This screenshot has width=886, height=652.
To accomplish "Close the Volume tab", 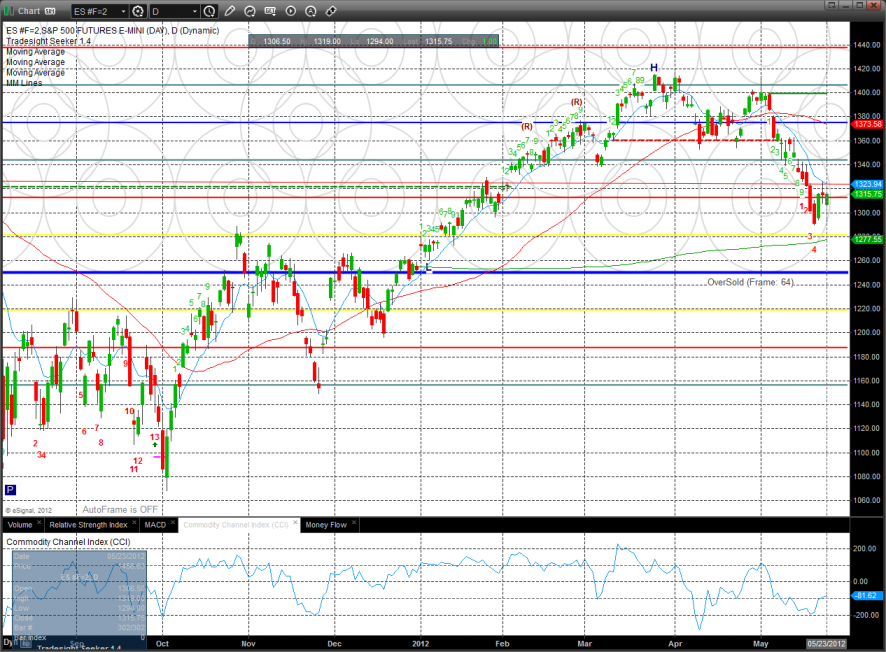I will [39, 523].
